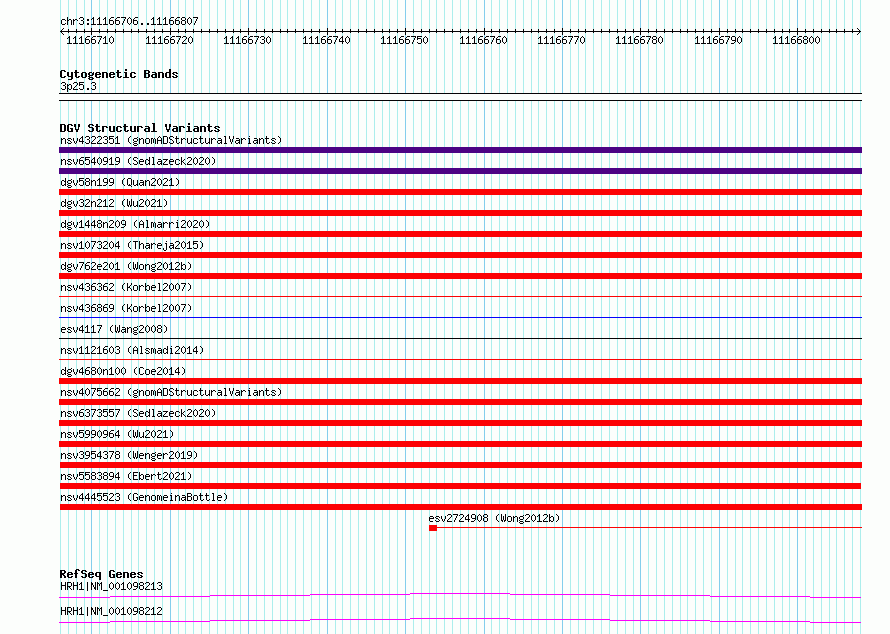
Task: Select the red bar under dgv58n199
Action: 460,192
